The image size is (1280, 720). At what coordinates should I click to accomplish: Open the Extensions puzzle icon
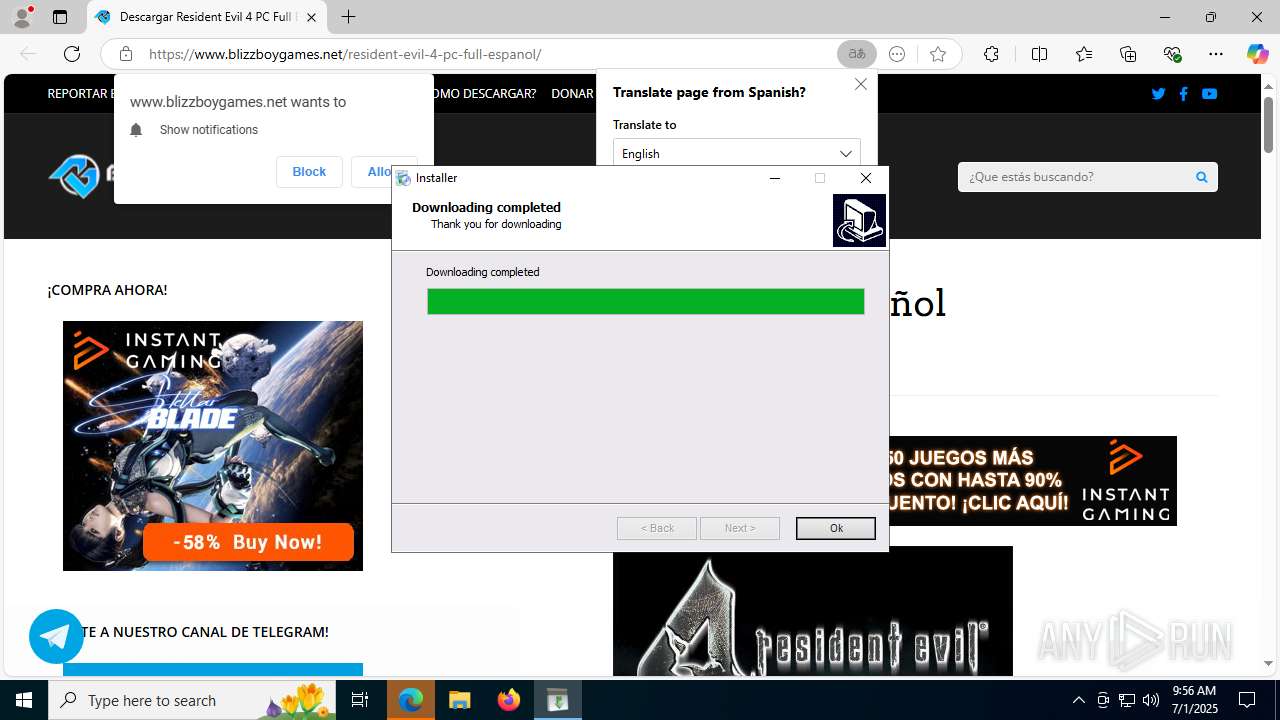click(x=991, y=54)
